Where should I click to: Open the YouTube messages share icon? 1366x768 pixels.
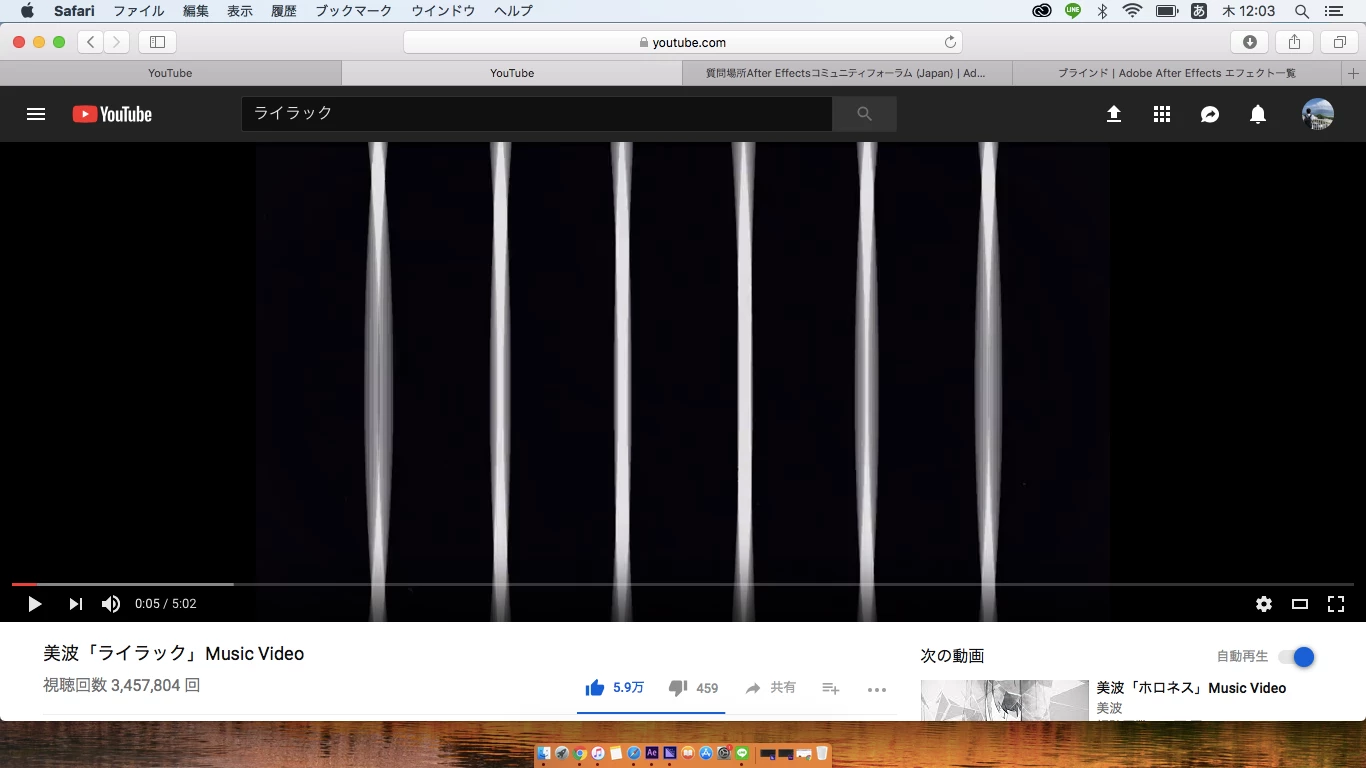(1210, 114)
